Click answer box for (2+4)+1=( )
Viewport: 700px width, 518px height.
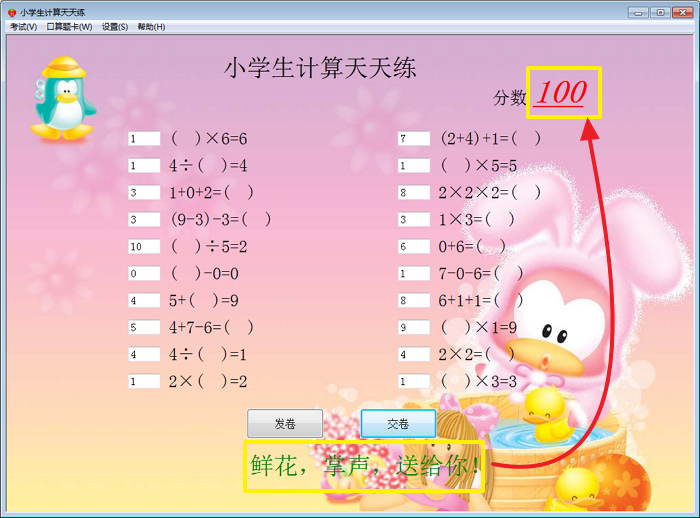414,138
